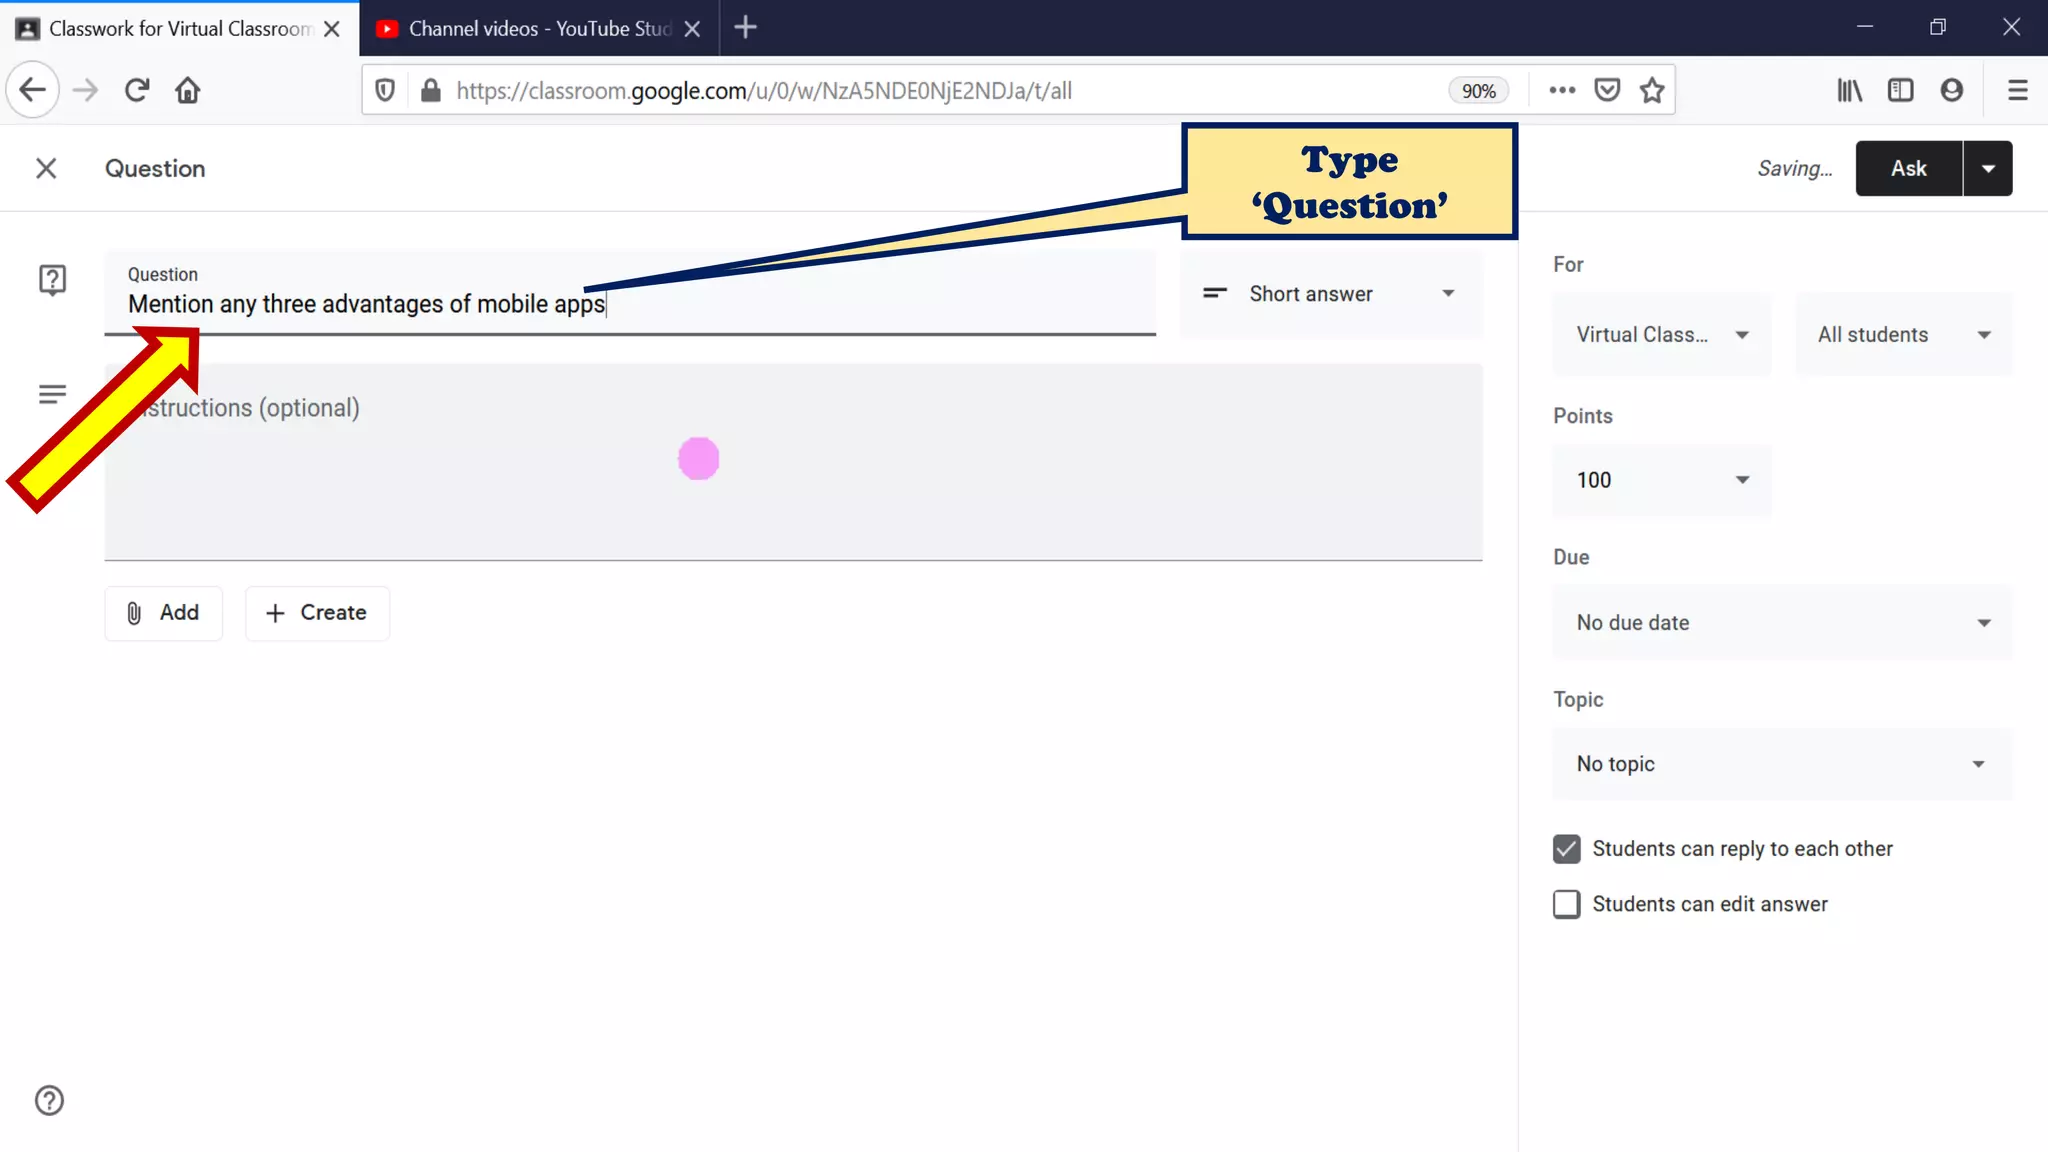Open Firefox hamburger menu
The height and width of the screenshot is (1152, 2048).
(x=2017, y=90)
